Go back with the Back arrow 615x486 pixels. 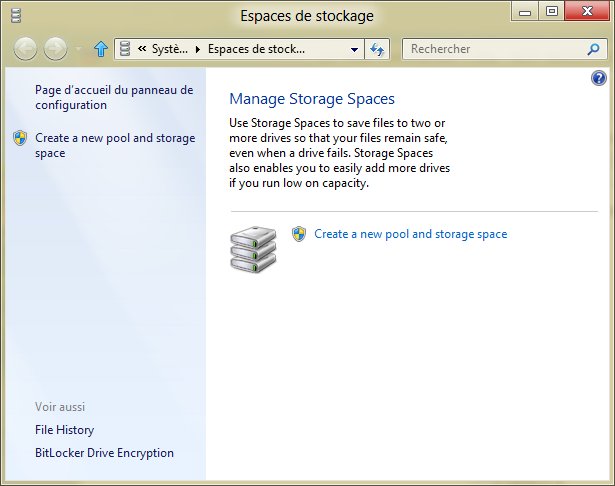(x=27, y=48)
